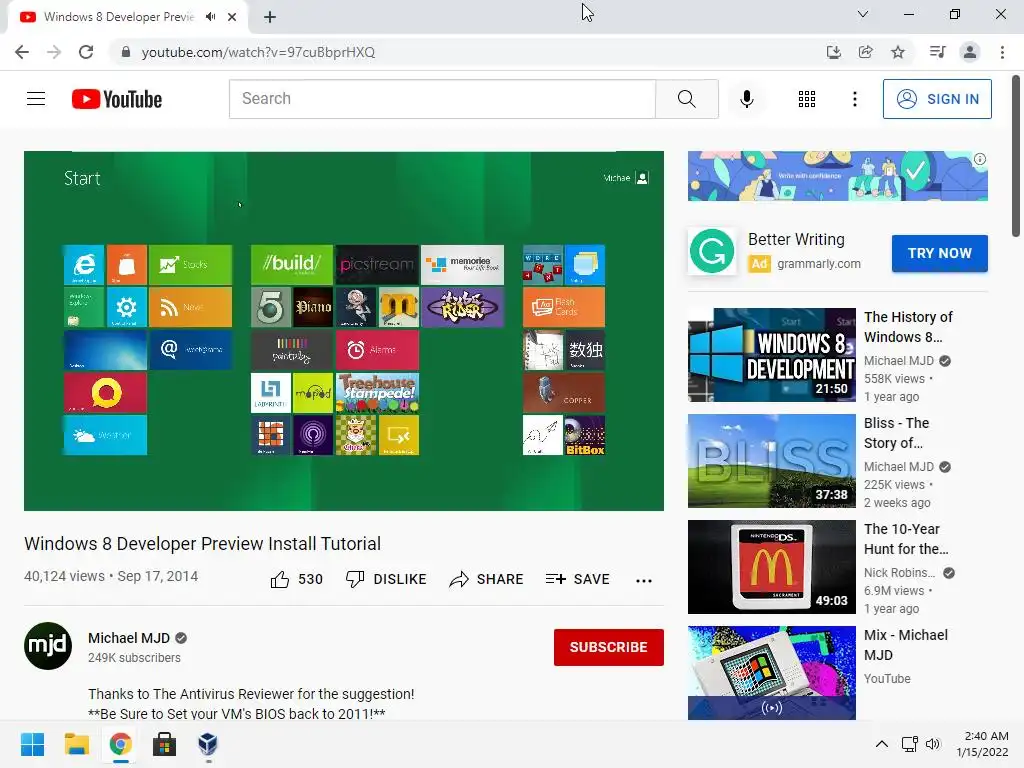Mute tab via speaker icon on tab
Image resolution: width=1024 pixels, height=768 pixels.
tap(210, 17)
